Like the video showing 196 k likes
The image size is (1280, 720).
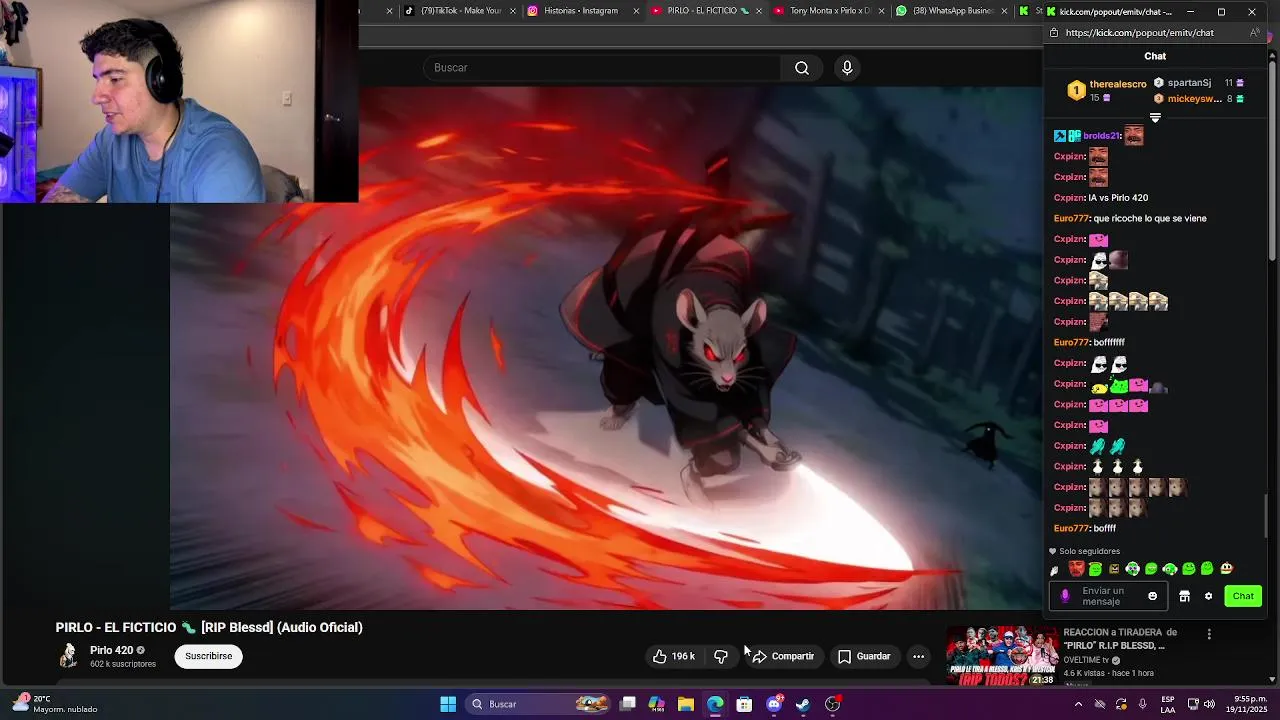point(673,656)
